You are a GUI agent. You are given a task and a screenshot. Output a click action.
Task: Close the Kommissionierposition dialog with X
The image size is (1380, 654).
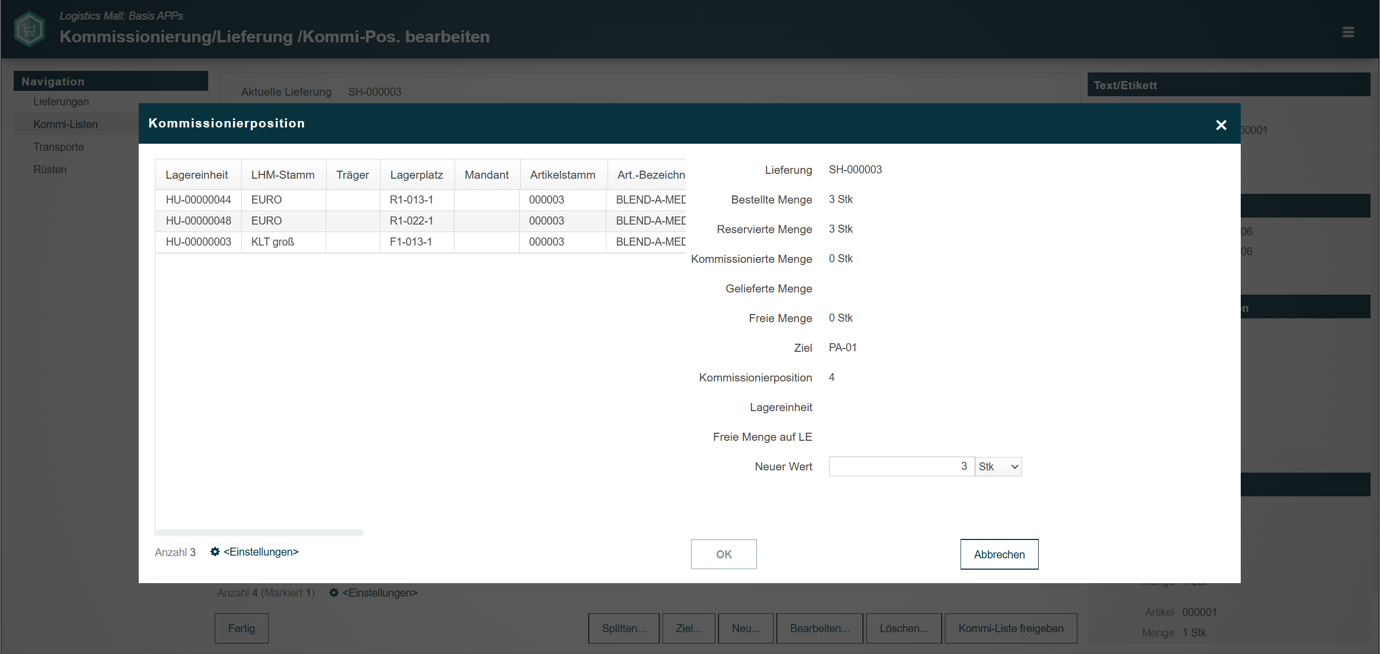1221,125
